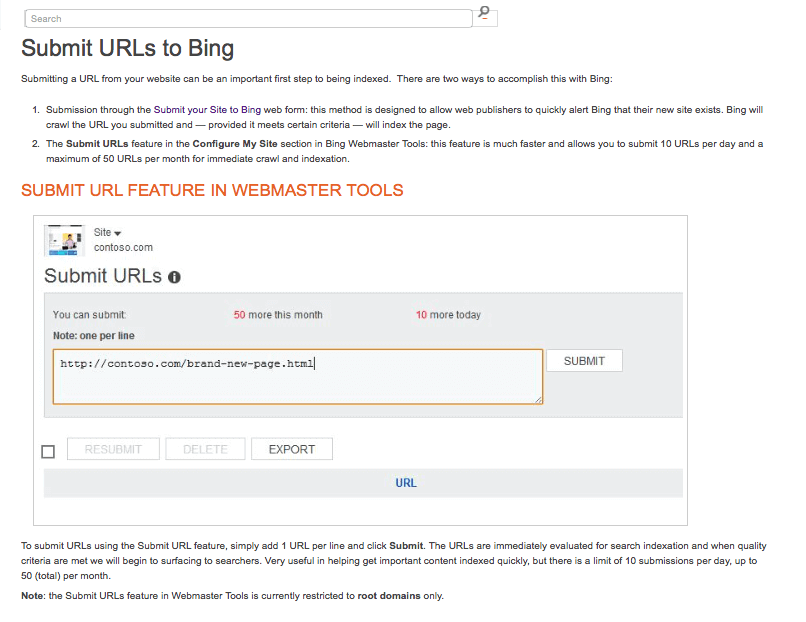Click the magnifier search icon
806x622 pixels.
click(x=484, y=13)
